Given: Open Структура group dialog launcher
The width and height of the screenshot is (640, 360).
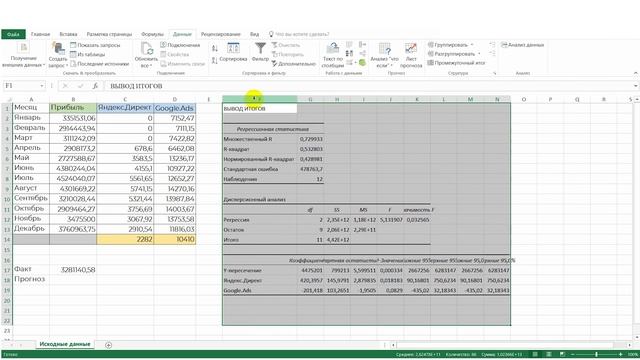Looking at the screenshot, I should [494, 73].
